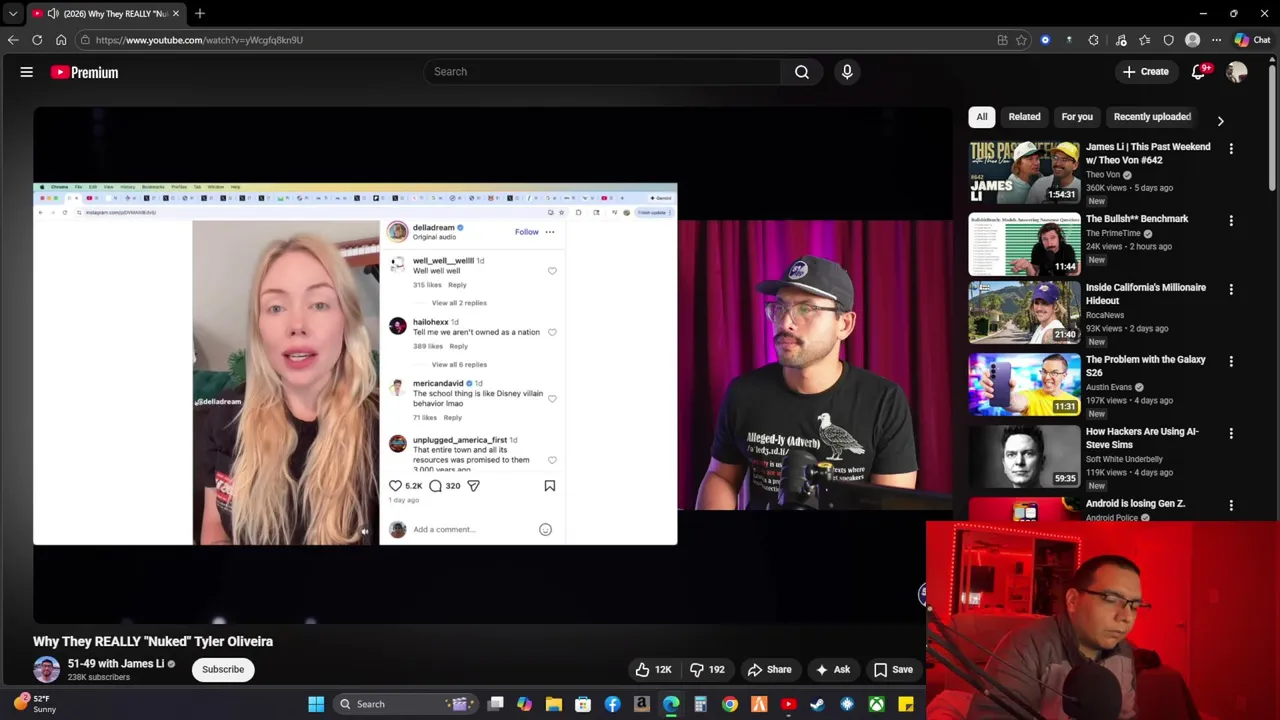Open YouTube account avatar menu
Image resolution: width=1280 pixels, height=720 pixels.
click(1237, 72)
